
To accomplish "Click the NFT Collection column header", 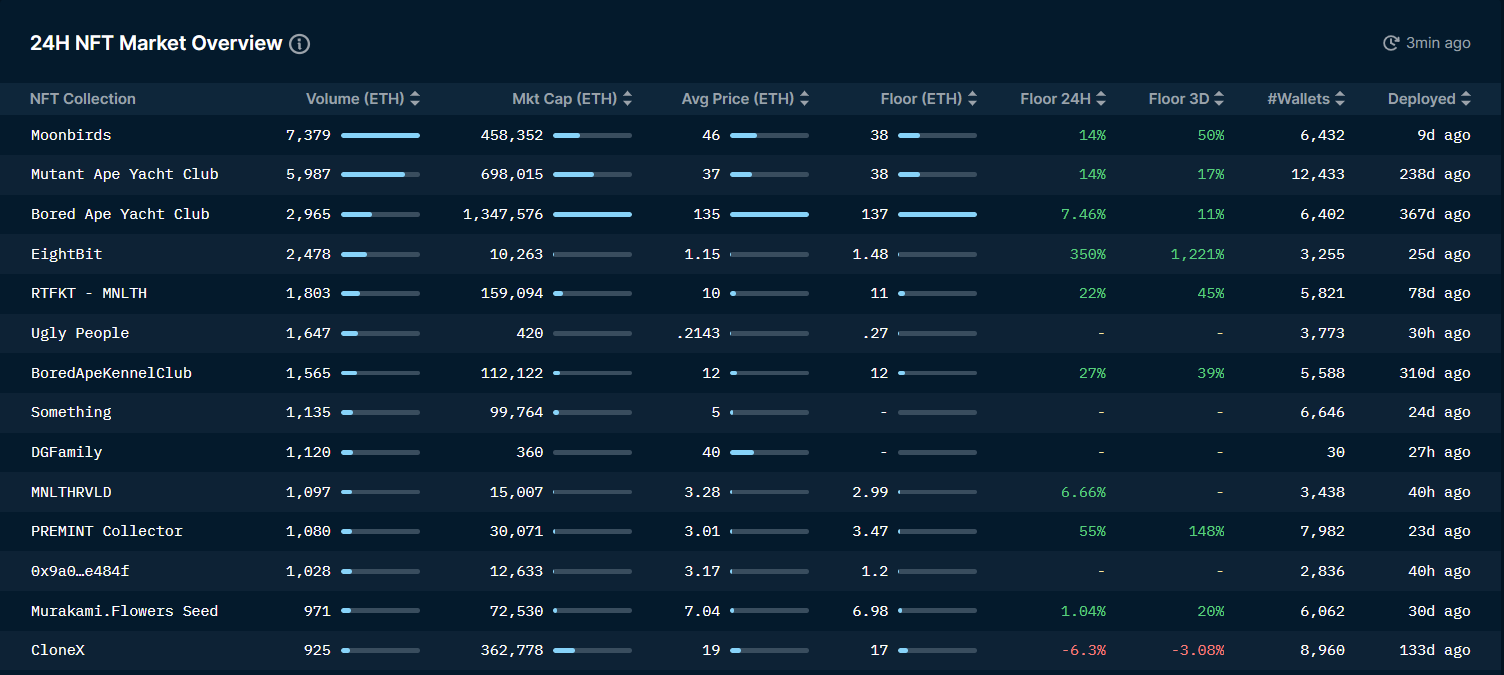I will [x=83, y=99].
